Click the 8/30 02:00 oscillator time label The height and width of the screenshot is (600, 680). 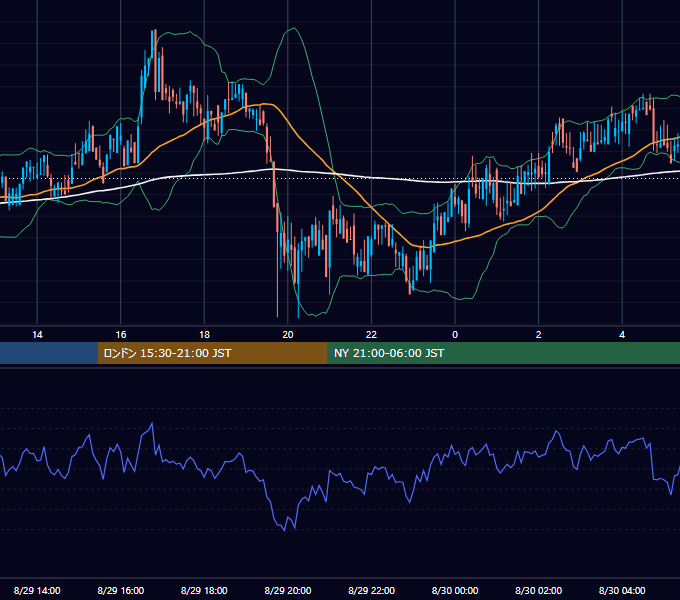539,590
